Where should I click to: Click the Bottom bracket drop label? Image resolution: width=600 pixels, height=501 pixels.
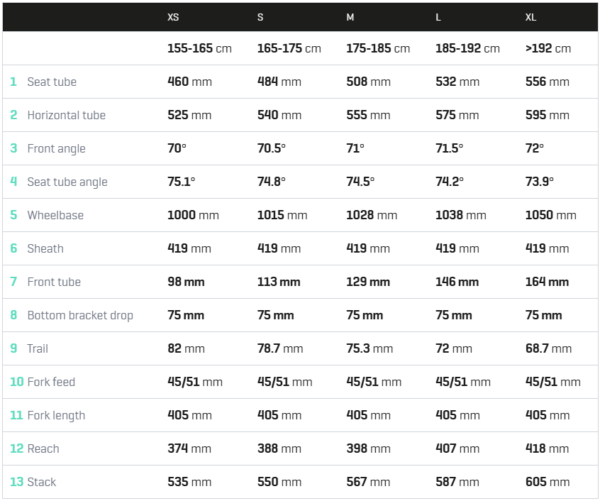click(80, 315)
